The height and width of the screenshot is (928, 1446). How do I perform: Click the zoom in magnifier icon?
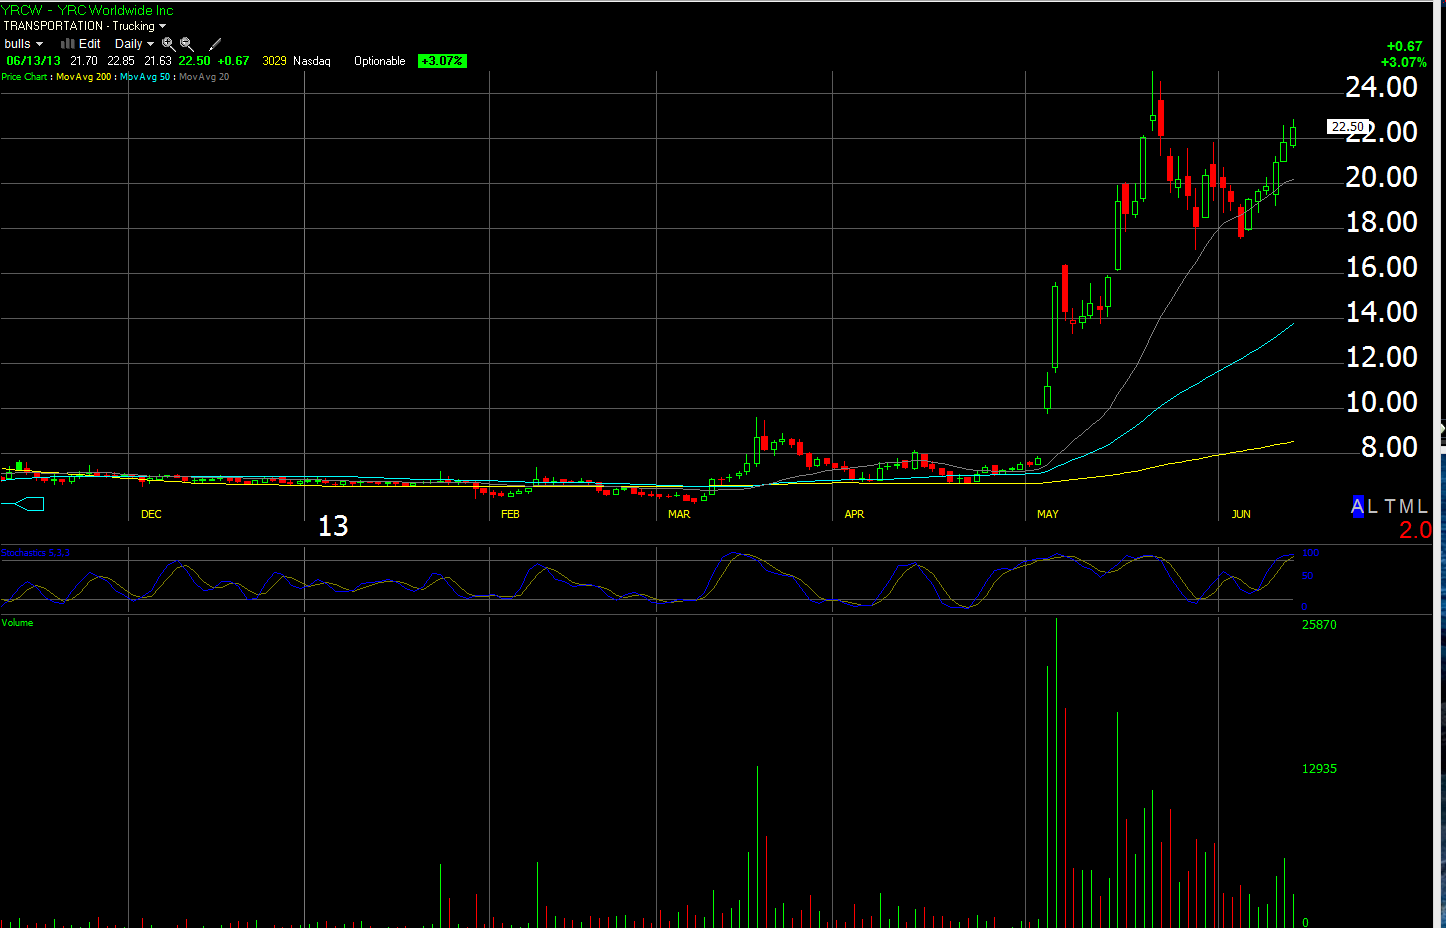click(168, 44)
